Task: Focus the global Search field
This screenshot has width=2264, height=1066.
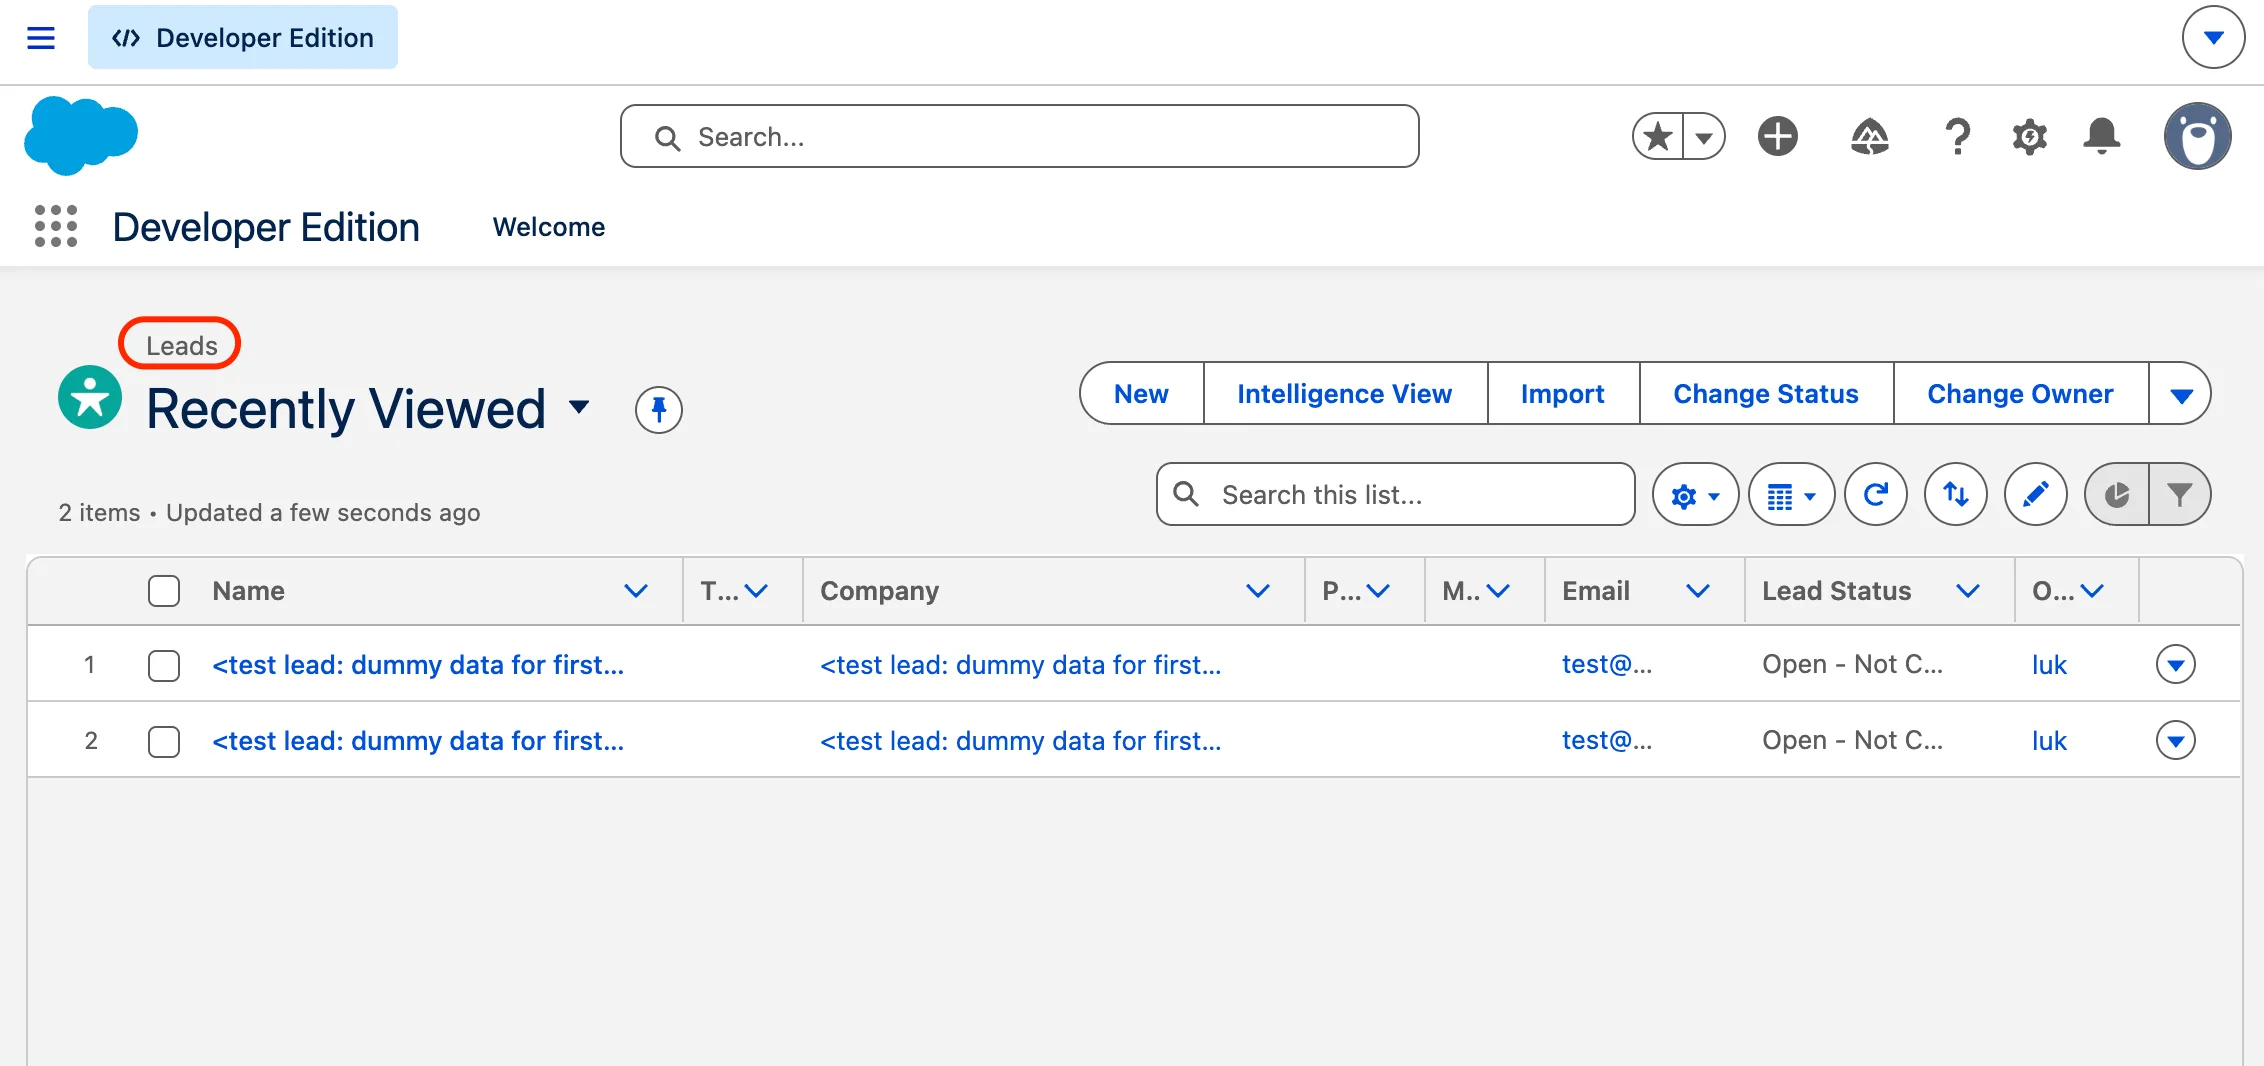Action: [1020, 136]
